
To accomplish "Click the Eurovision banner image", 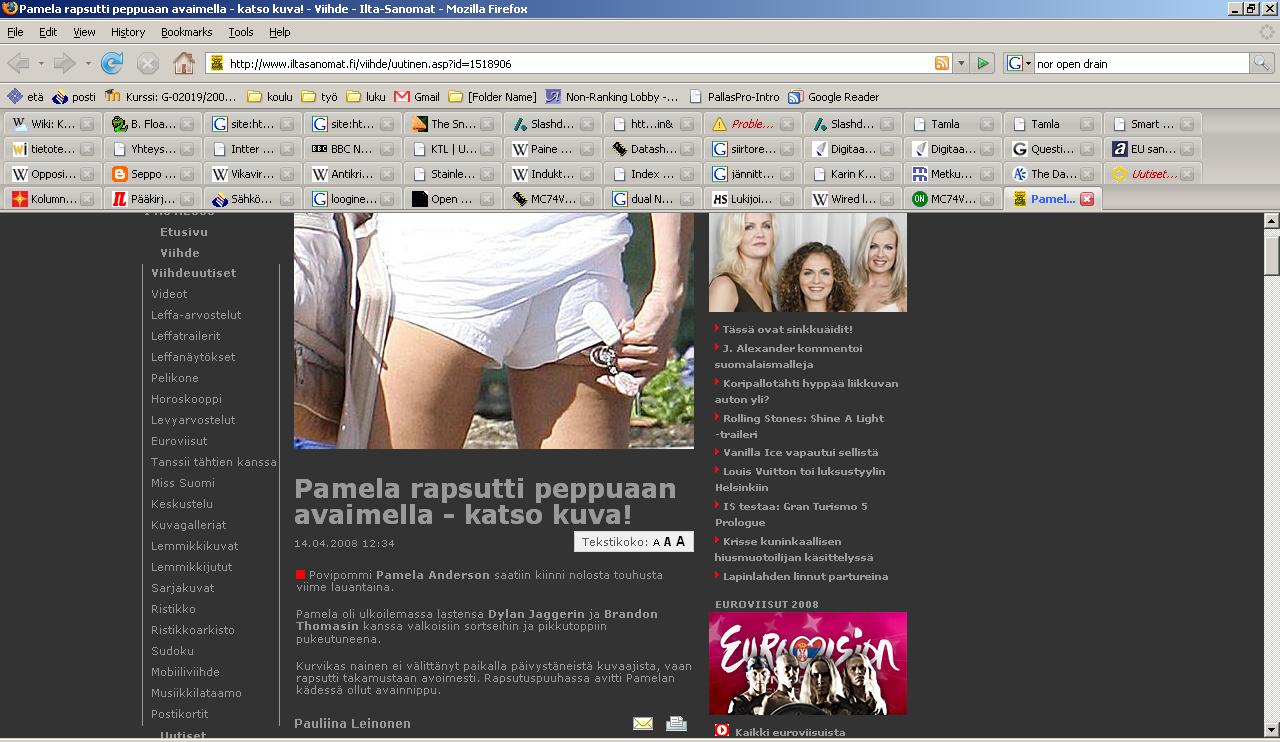I will [807, 663].
